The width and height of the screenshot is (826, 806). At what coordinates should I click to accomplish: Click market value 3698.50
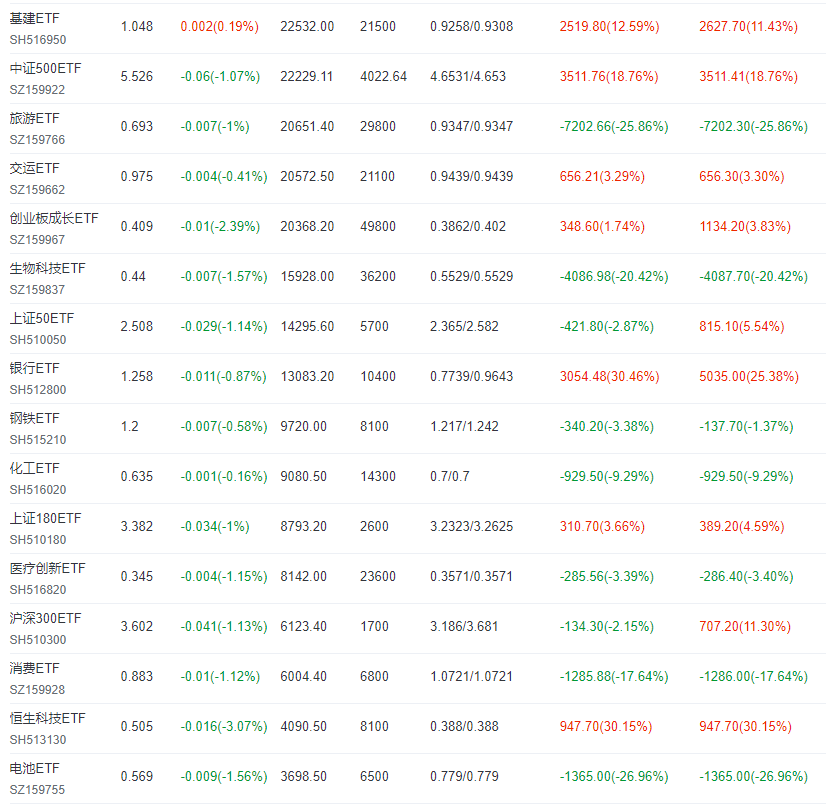(303, 776)
